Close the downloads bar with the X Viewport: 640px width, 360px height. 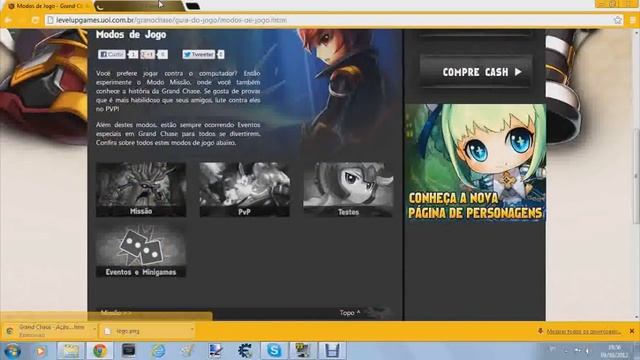click(632, 331)
